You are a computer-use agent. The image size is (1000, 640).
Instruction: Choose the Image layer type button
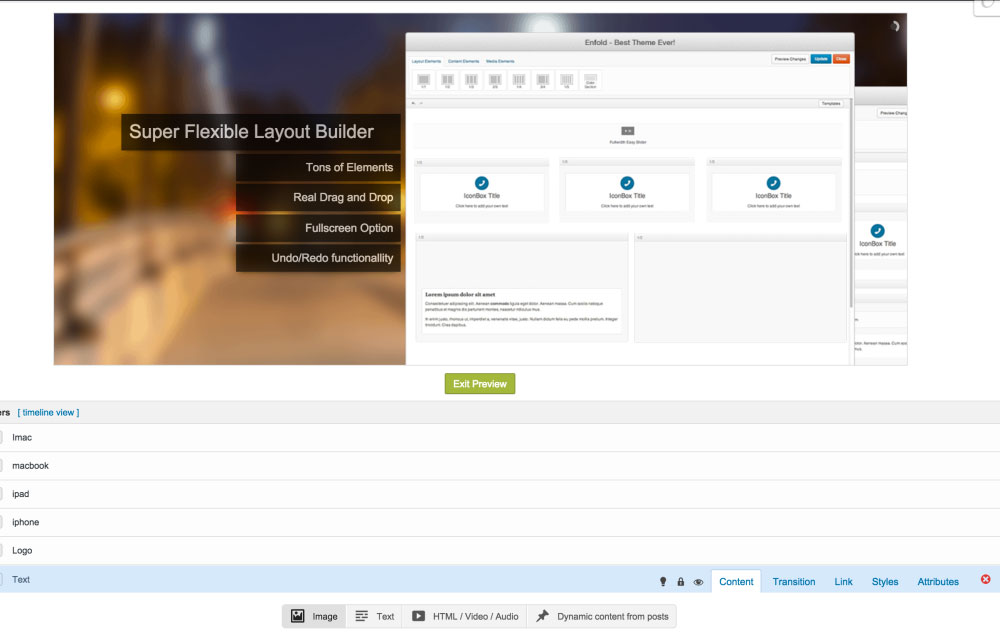pos(314,616)
